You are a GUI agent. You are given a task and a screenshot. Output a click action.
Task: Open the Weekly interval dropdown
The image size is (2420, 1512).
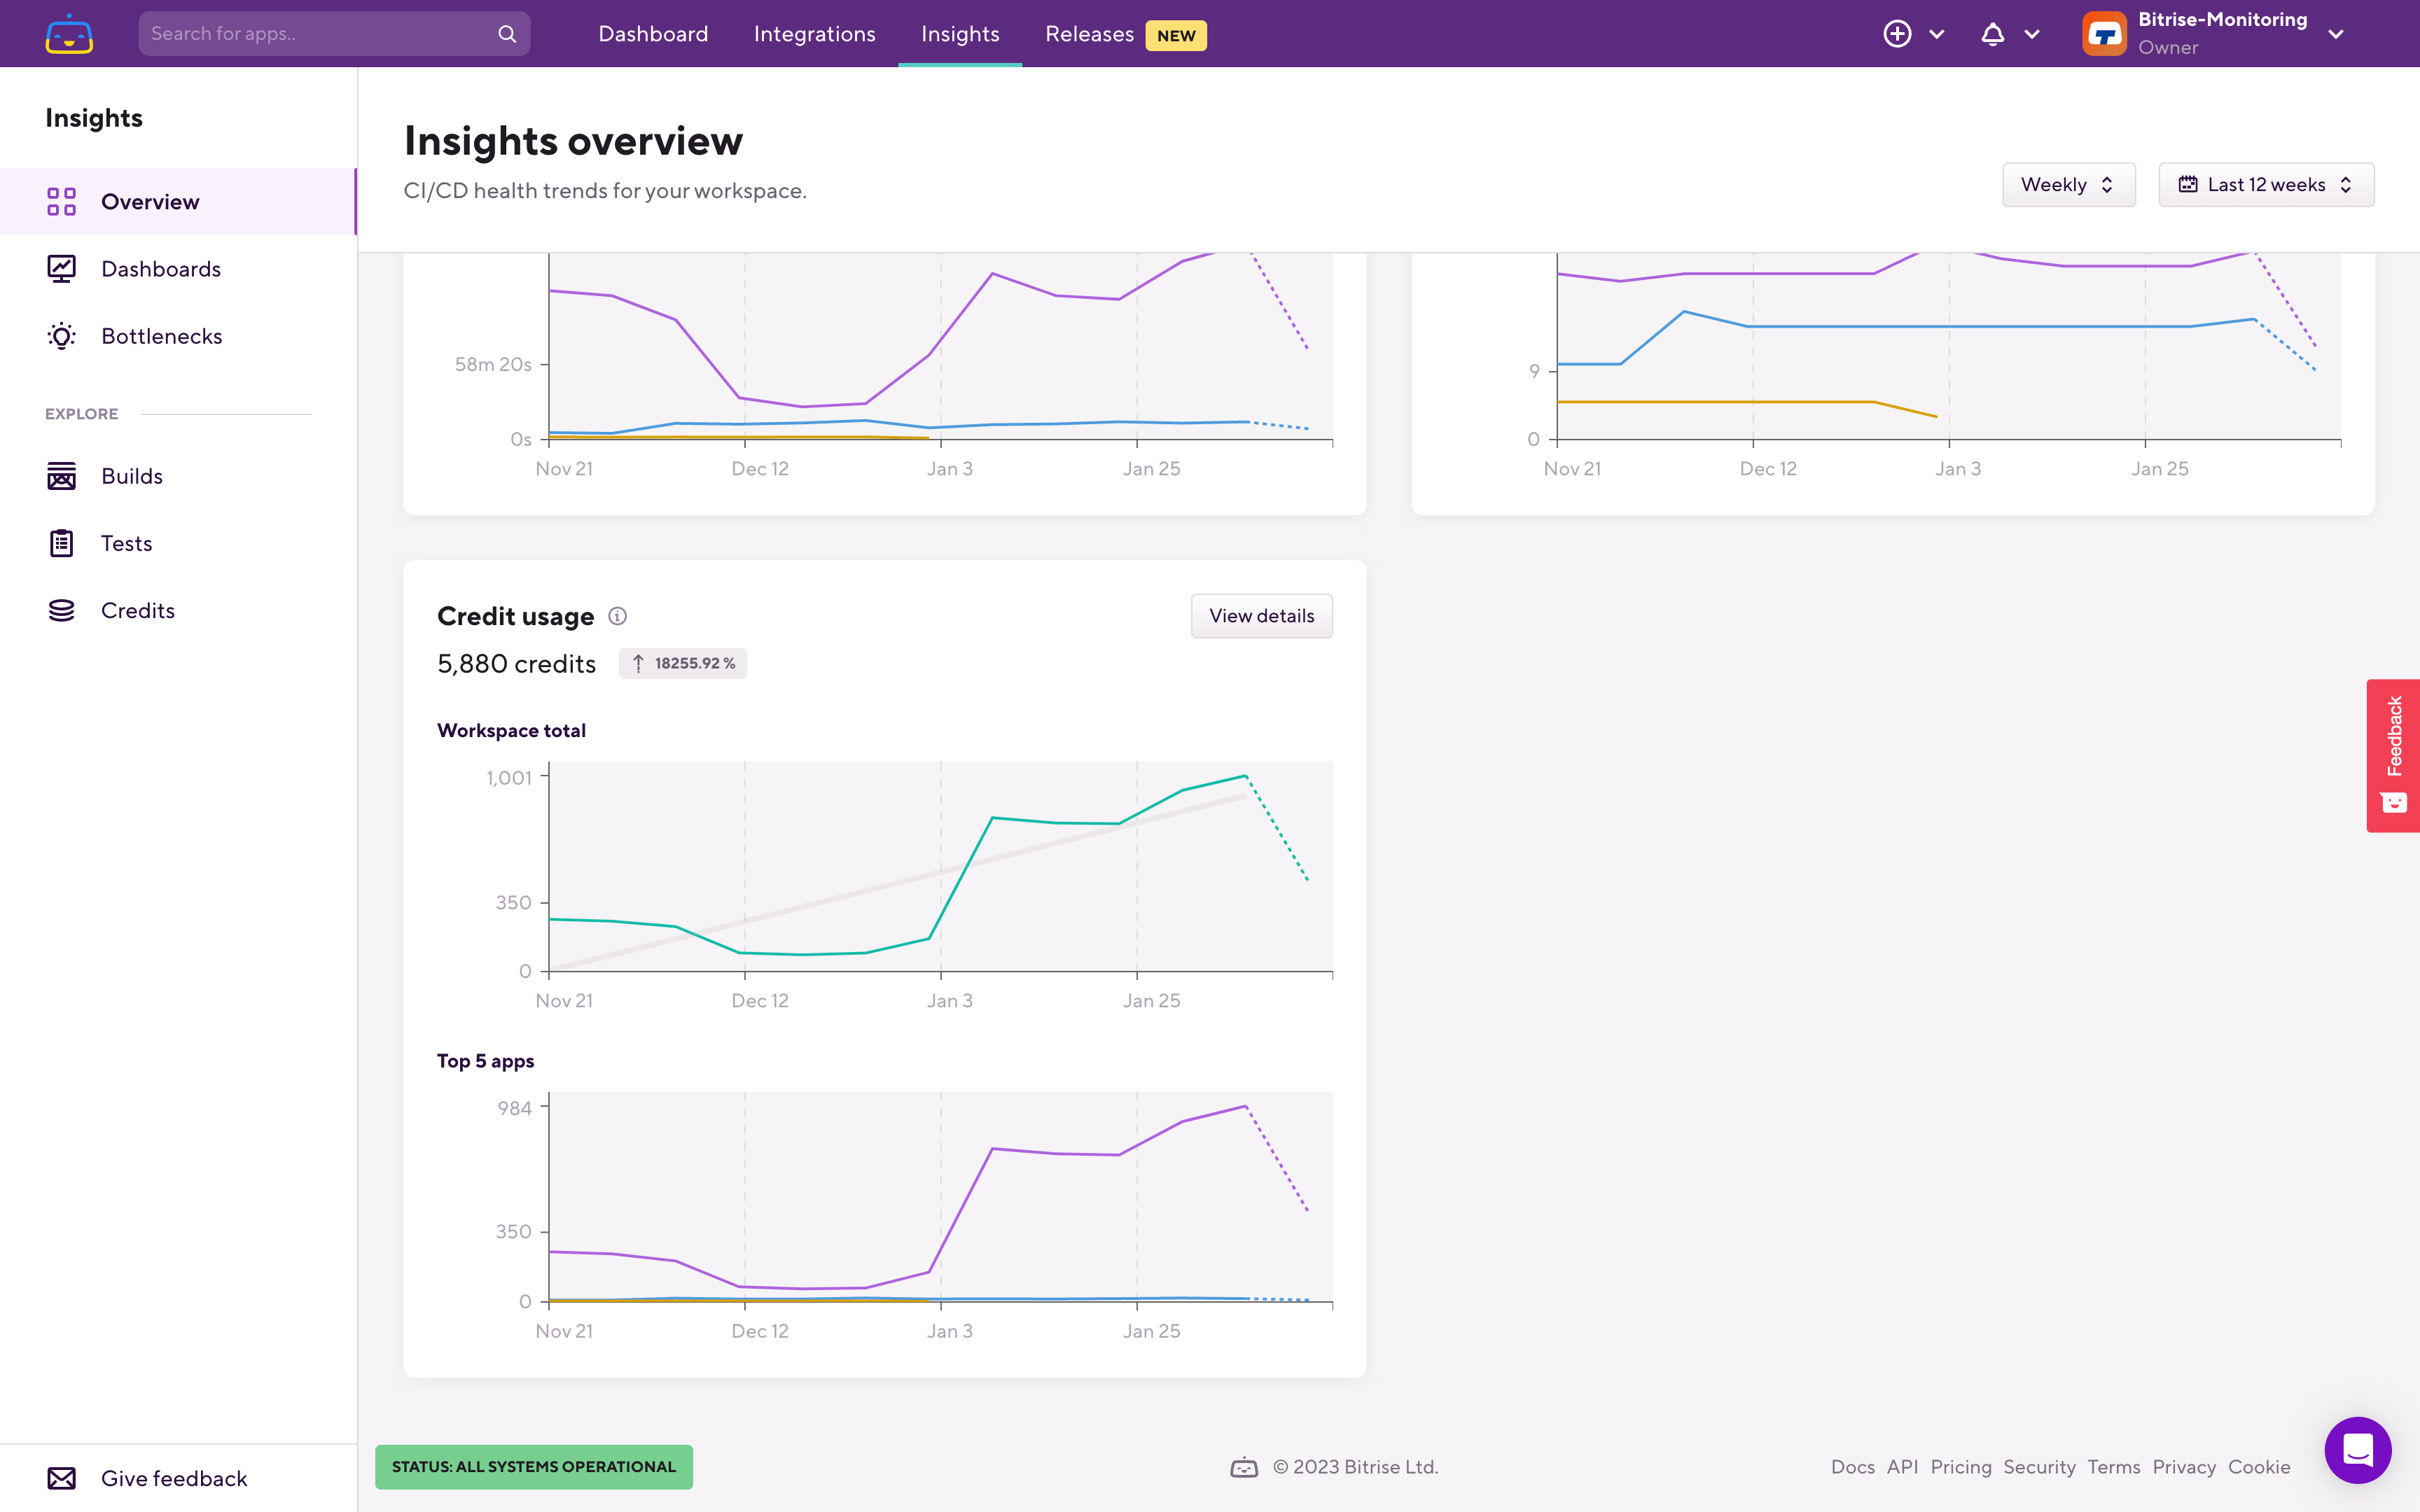pos(2068,185)
